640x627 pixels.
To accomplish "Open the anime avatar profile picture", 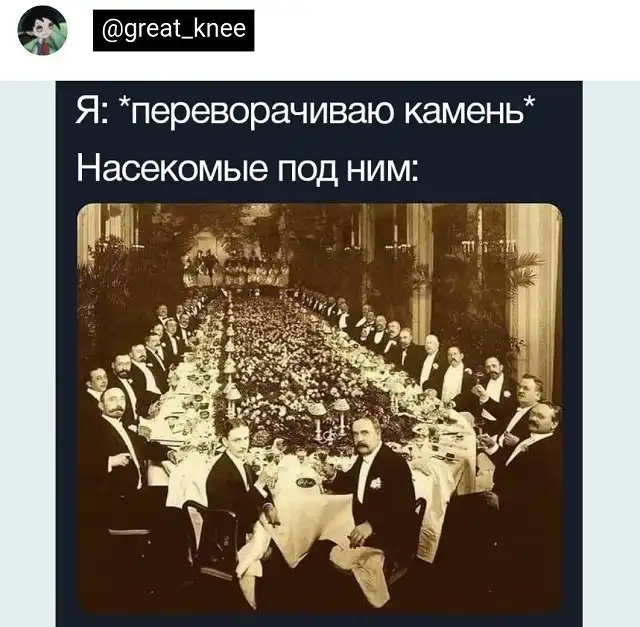I will tap(42, 30).
